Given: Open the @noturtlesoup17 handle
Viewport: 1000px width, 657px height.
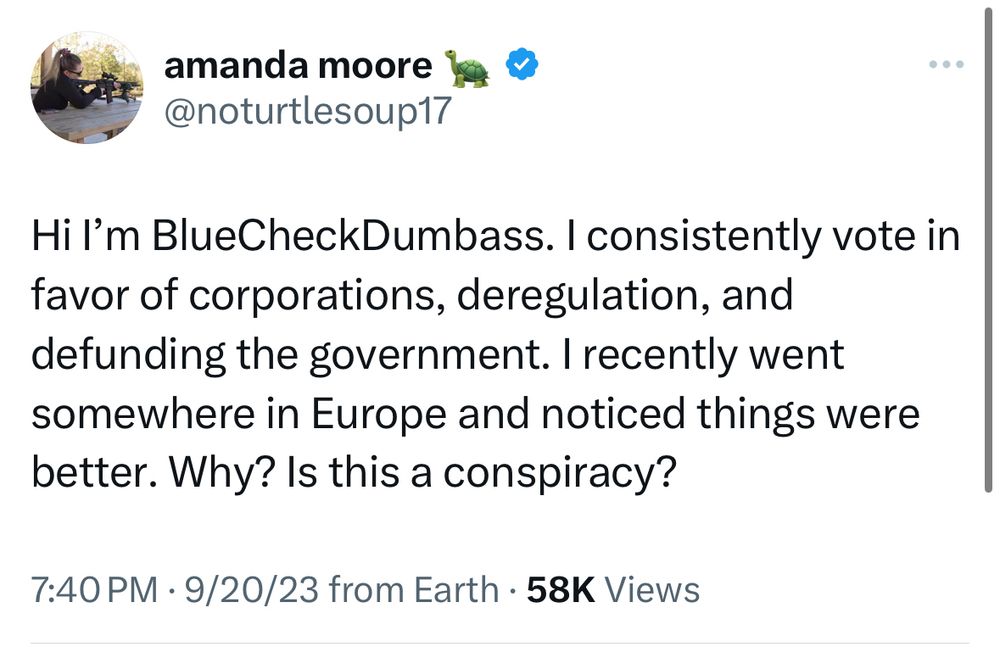Looking at the screenshot, I should (x=307, y=110).
